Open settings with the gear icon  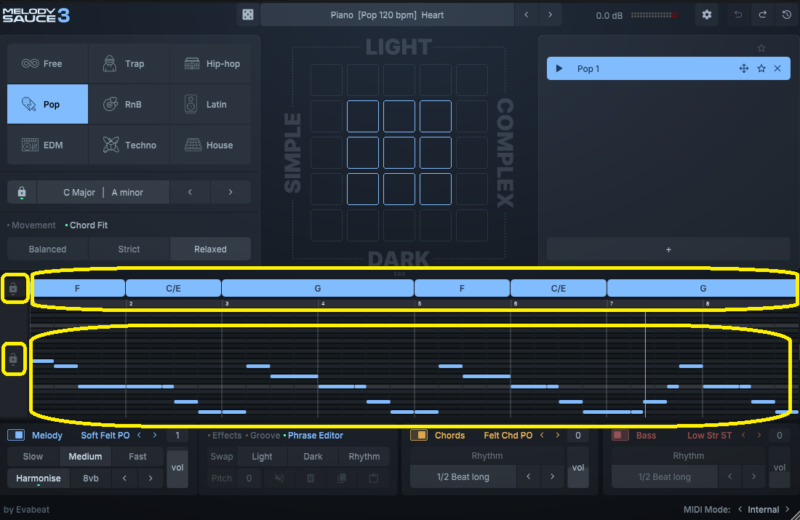click(x=707, y=15)
